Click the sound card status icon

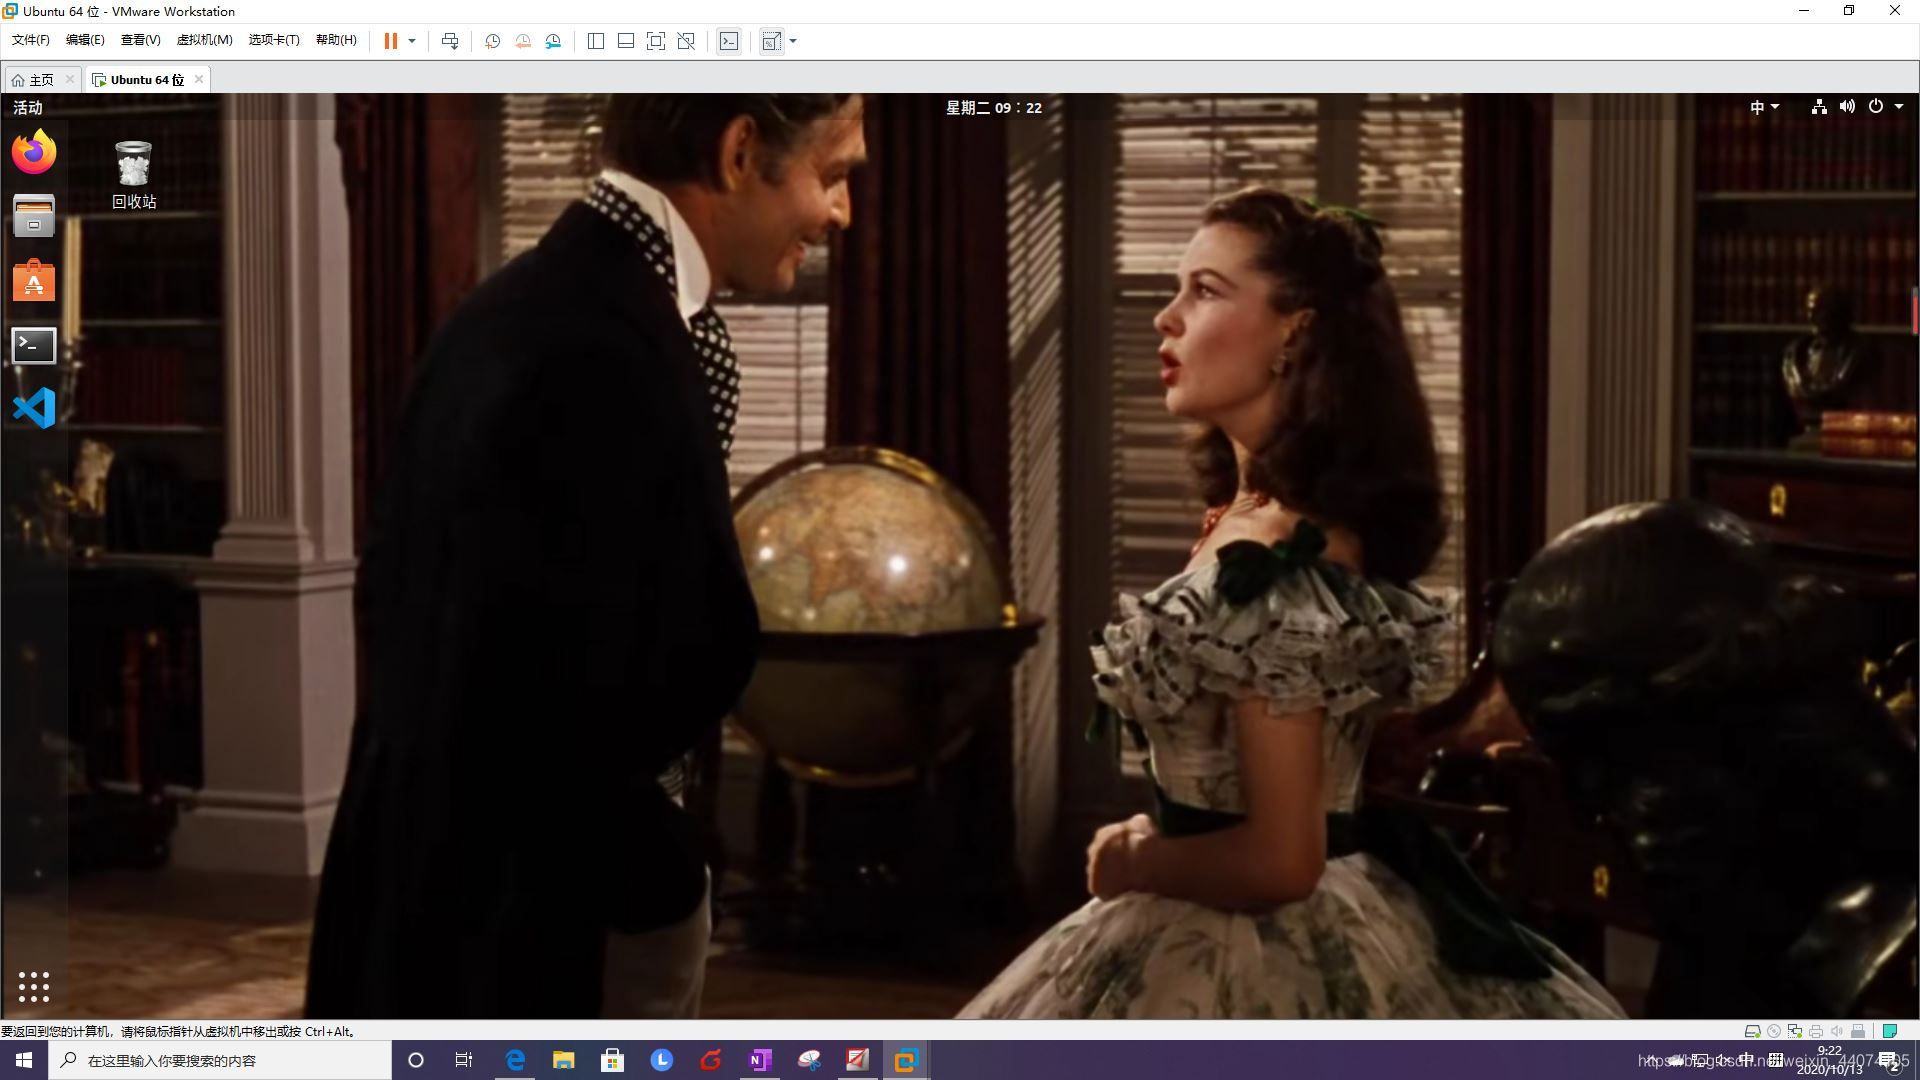1837,1031
